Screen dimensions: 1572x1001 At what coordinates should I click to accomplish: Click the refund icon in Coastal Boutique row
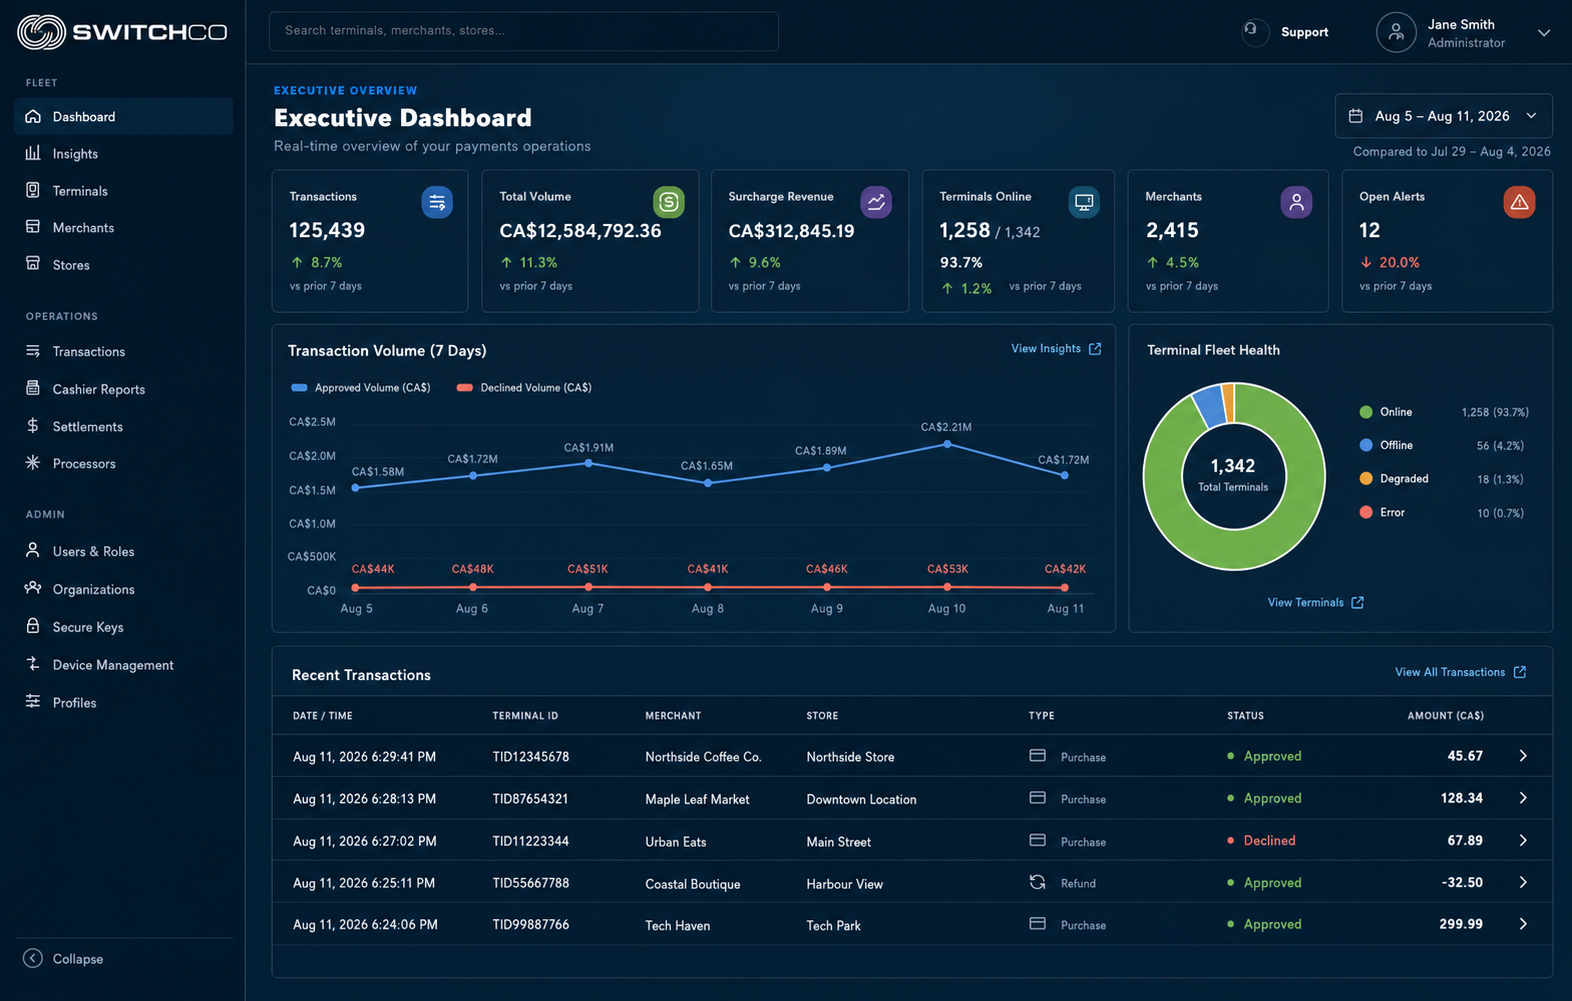tap(1037, 882)
